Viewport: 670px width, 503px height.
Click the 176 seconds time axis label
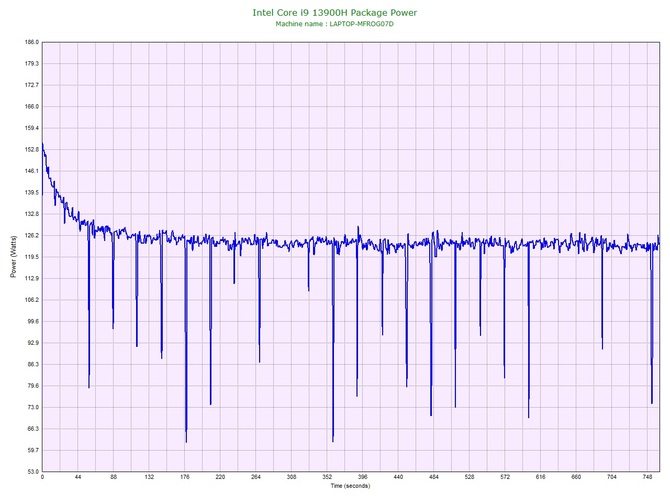tap(185, 477)
